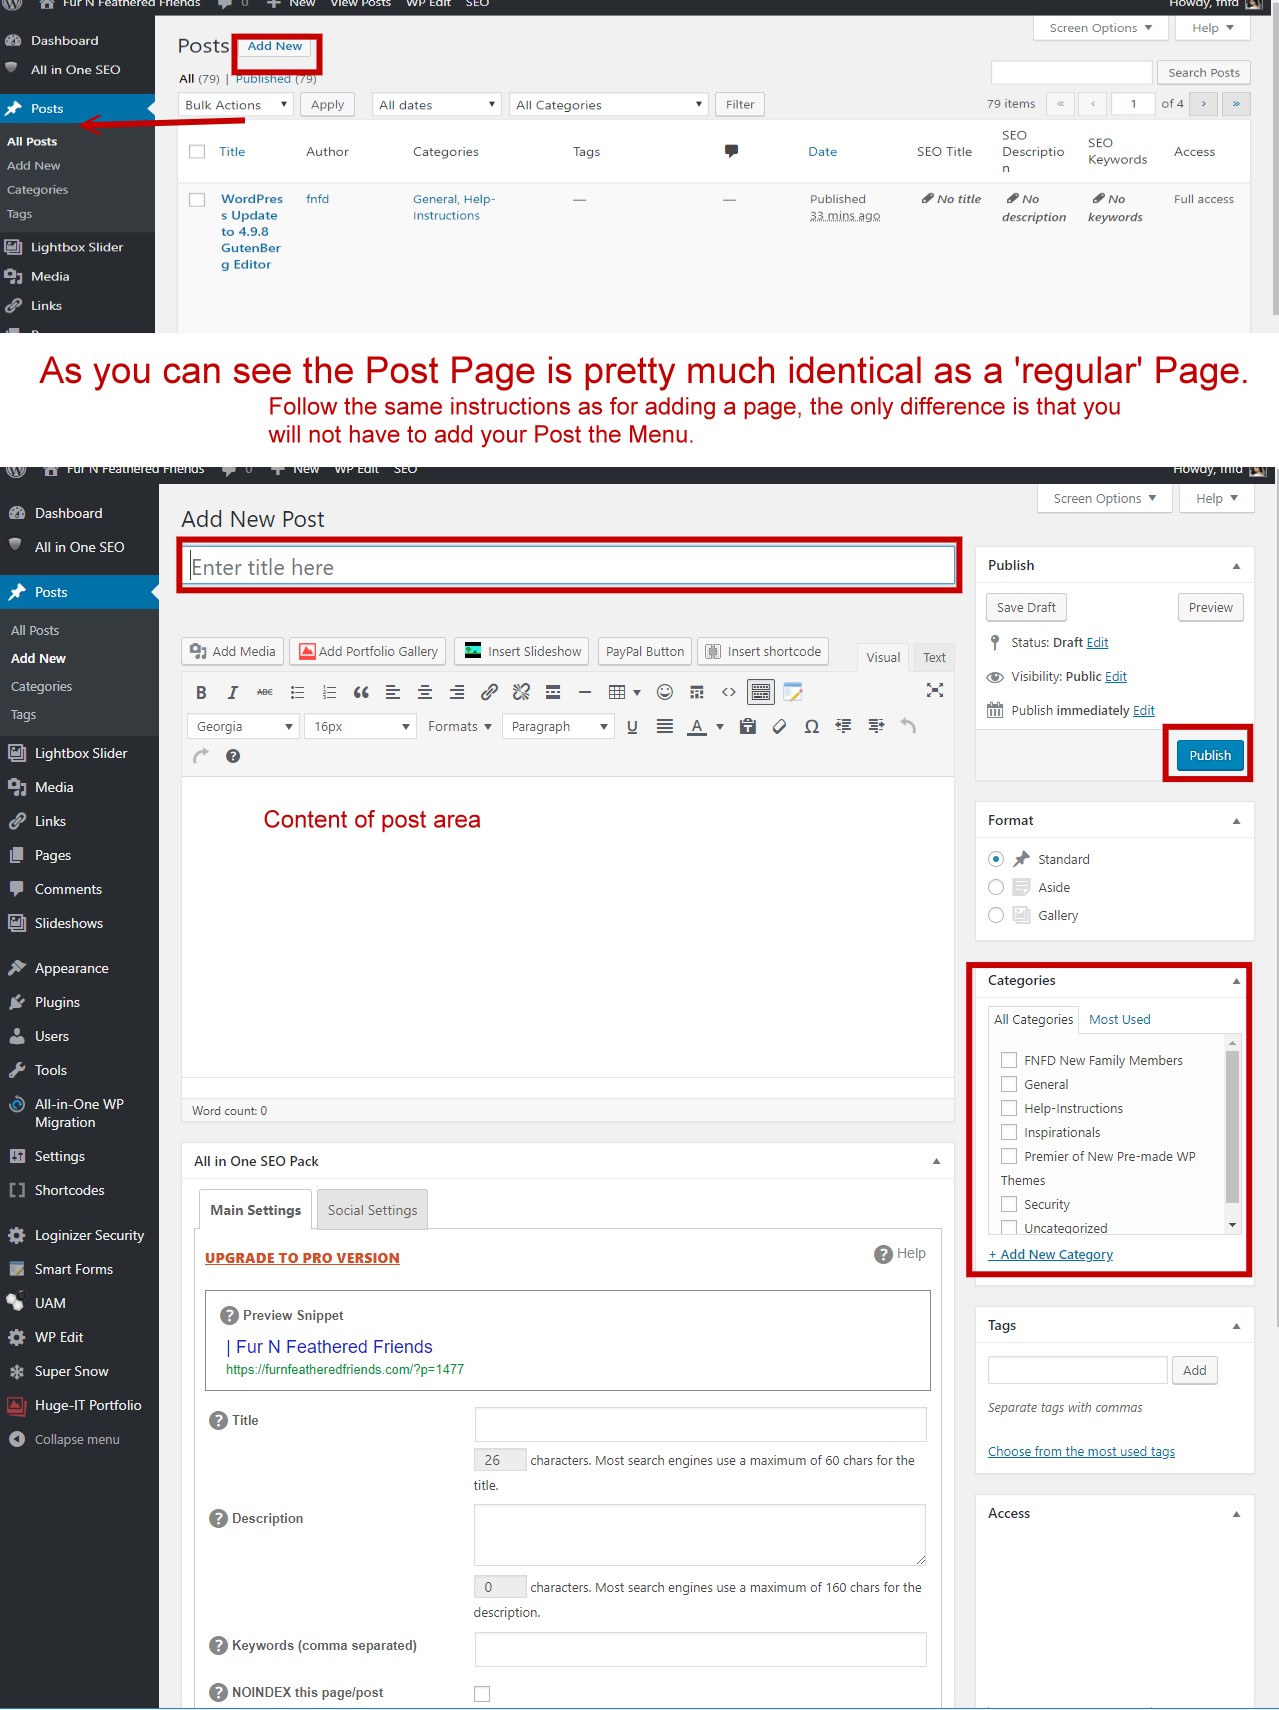Check the Security category
This screenshot has width=1279, height=1710.
(x=1009, y=1204)
